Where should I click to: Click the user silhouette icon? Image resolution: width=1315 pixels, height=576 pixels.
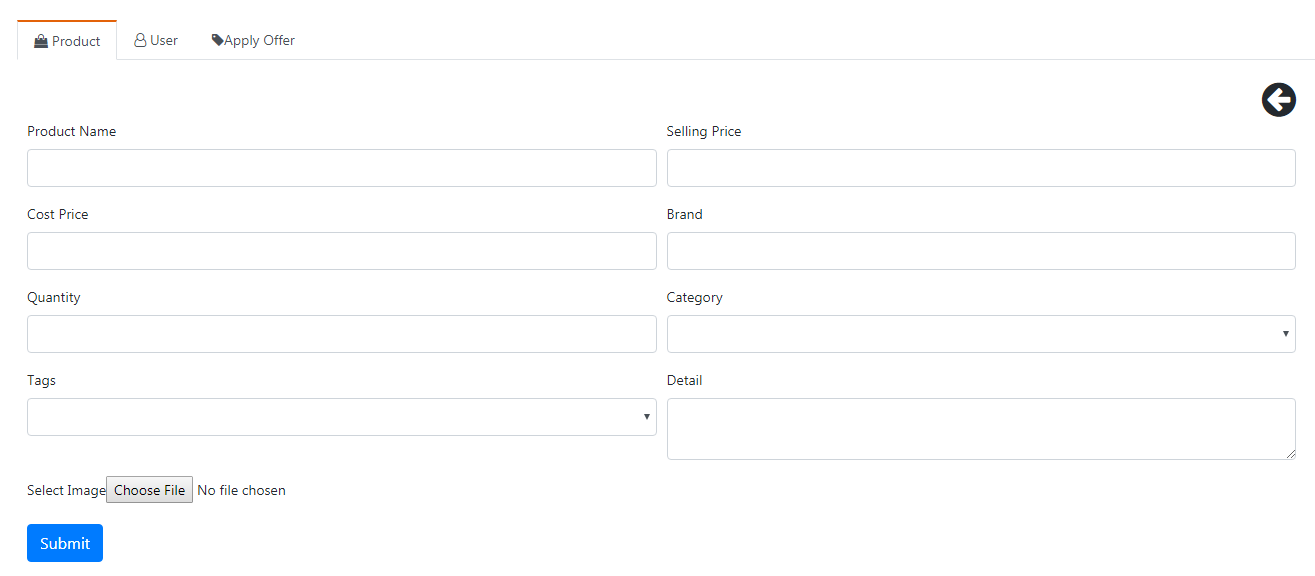[140, 41]
